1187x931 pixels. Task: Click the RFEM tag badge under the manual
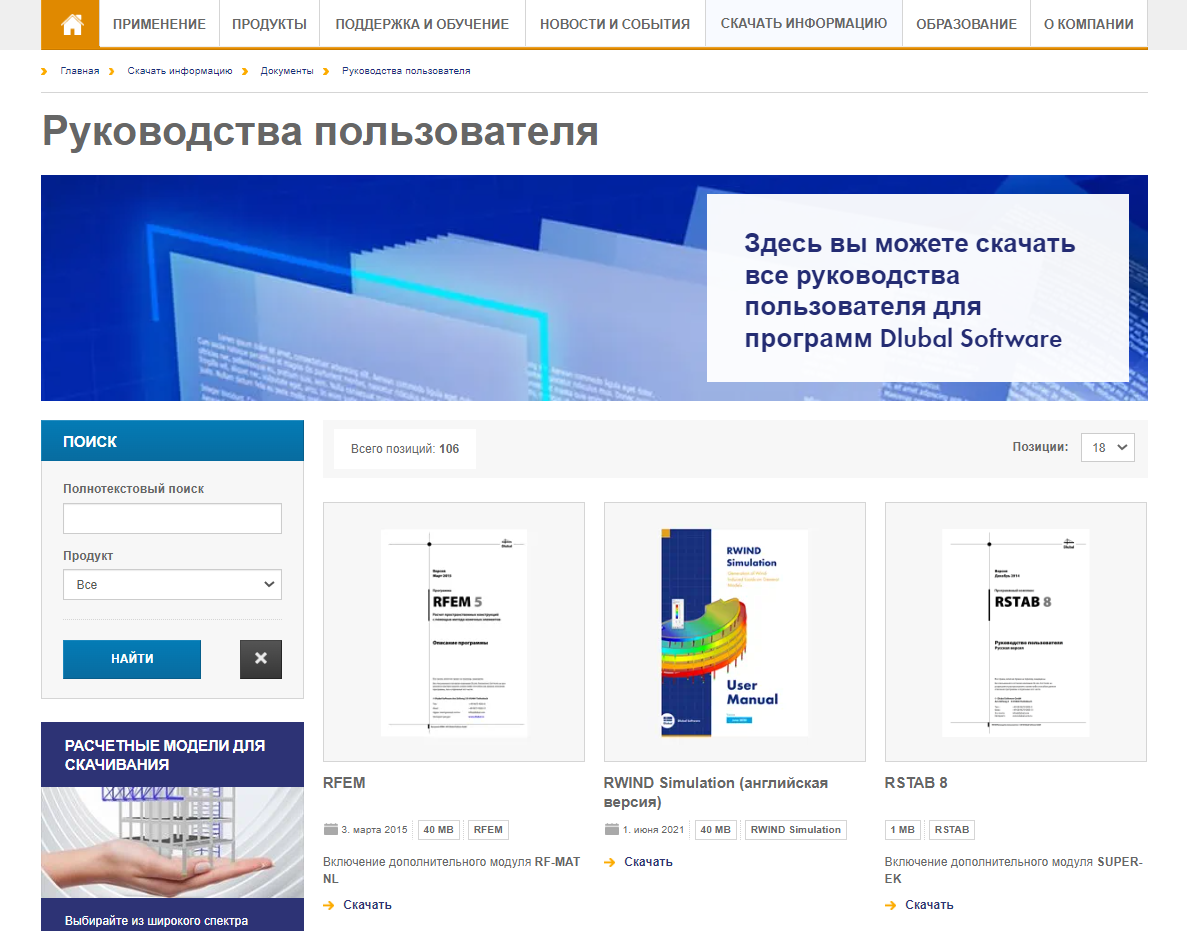[x=487, y=829]
